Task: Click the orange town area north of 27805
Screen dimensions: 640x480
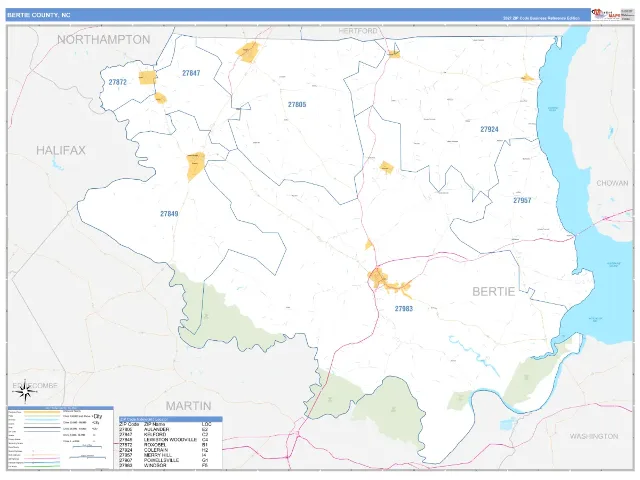Action: pyautogui.click(x=248, y=52)
